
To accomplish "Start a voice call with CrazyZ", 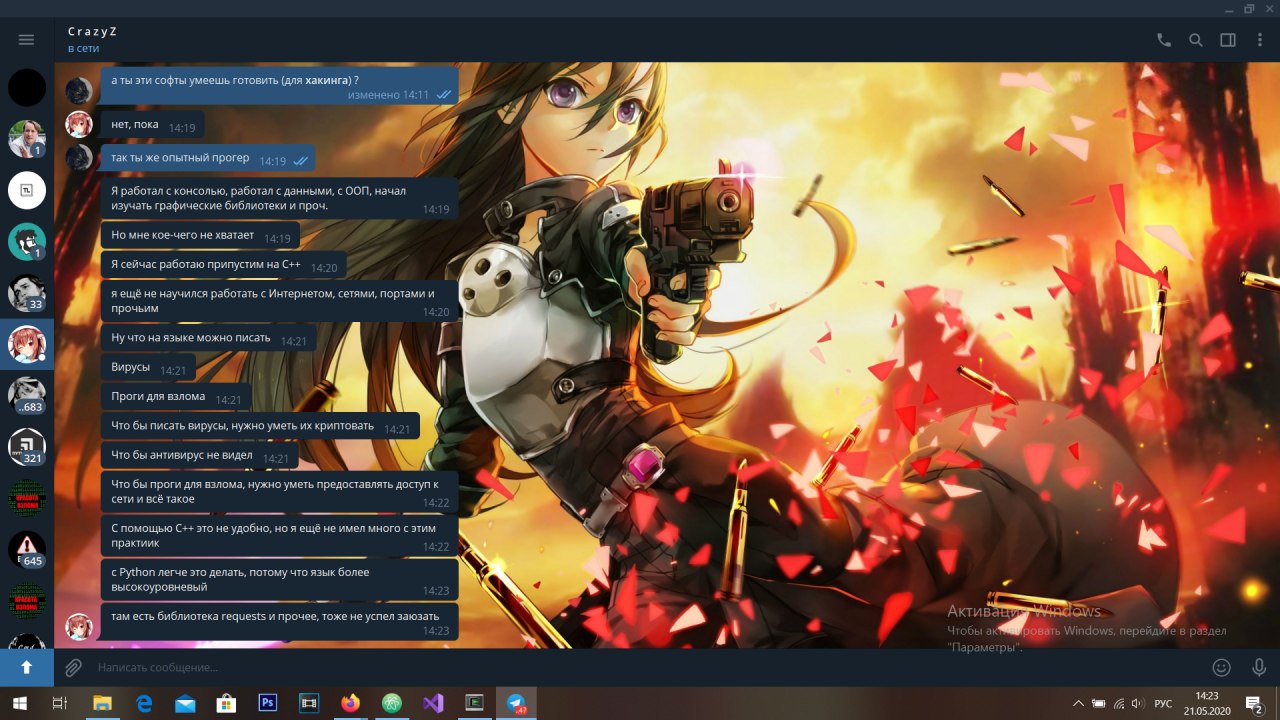I will (1163, 40).
